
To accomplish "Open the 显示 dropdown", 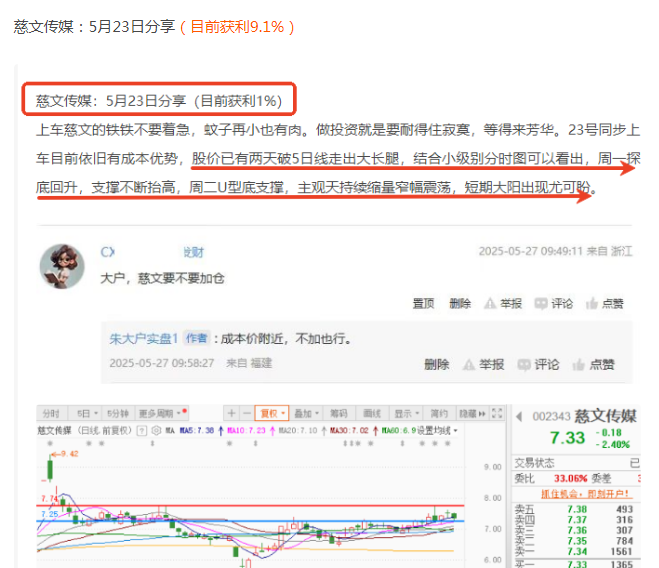I will pos(406,414).
